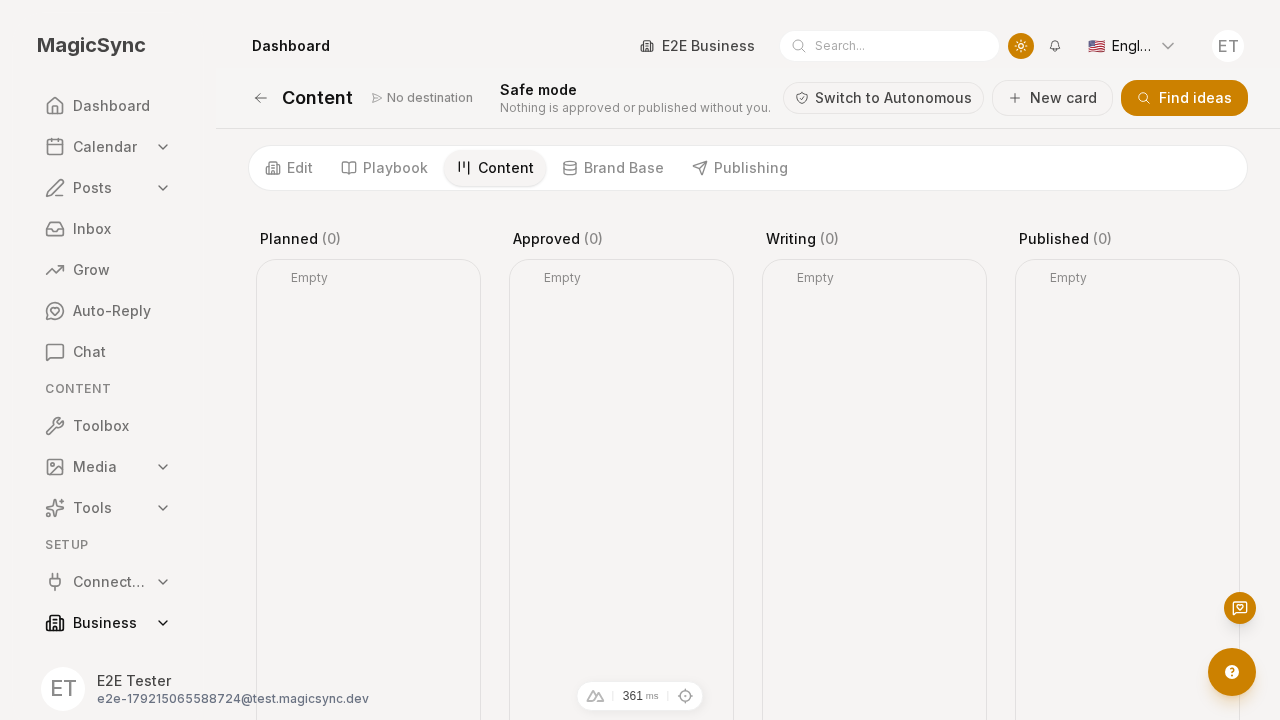The height and width of the screenshot is (720, 1280).
Task: Click the devtools inspector crosshair icon
Action: [x=685, y=696]
